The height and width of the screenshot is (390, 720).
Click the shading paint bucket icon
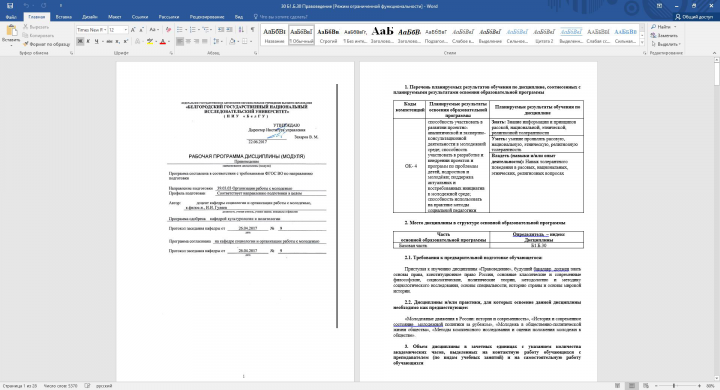[x=232, y=41]
